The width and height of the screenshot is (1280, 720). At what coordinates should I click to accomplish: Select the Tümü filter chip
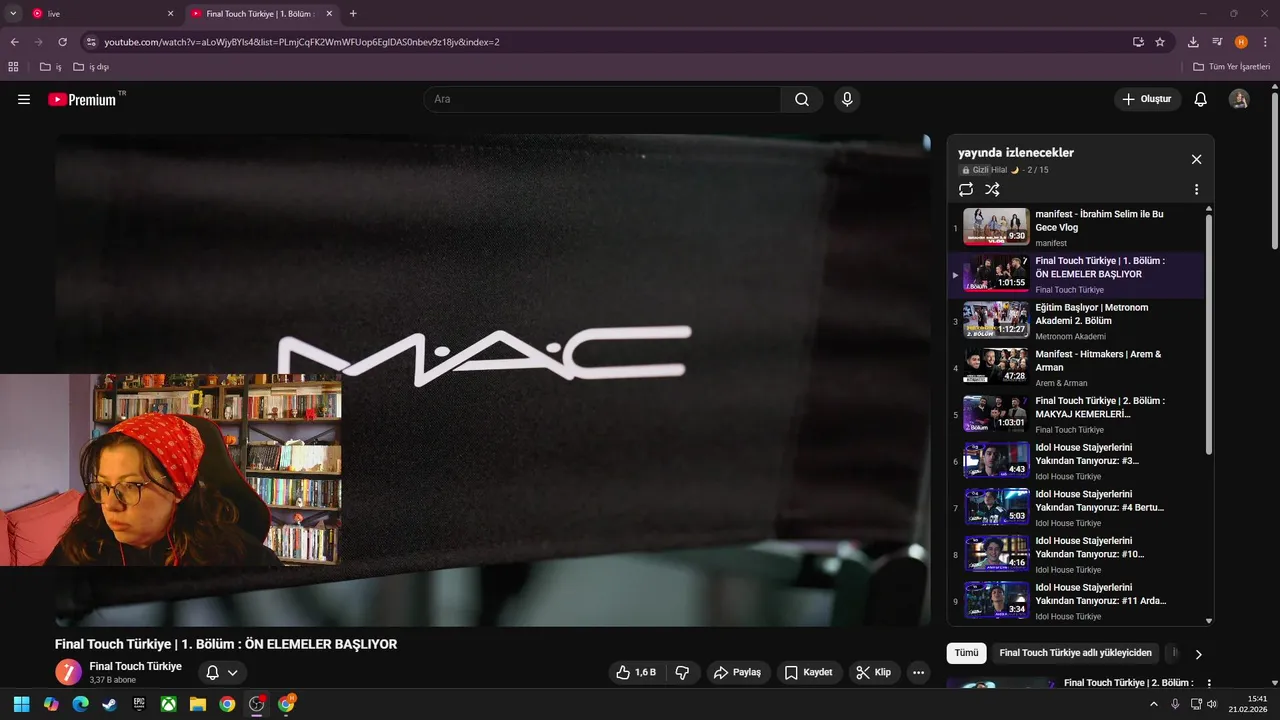pos(966,653)
